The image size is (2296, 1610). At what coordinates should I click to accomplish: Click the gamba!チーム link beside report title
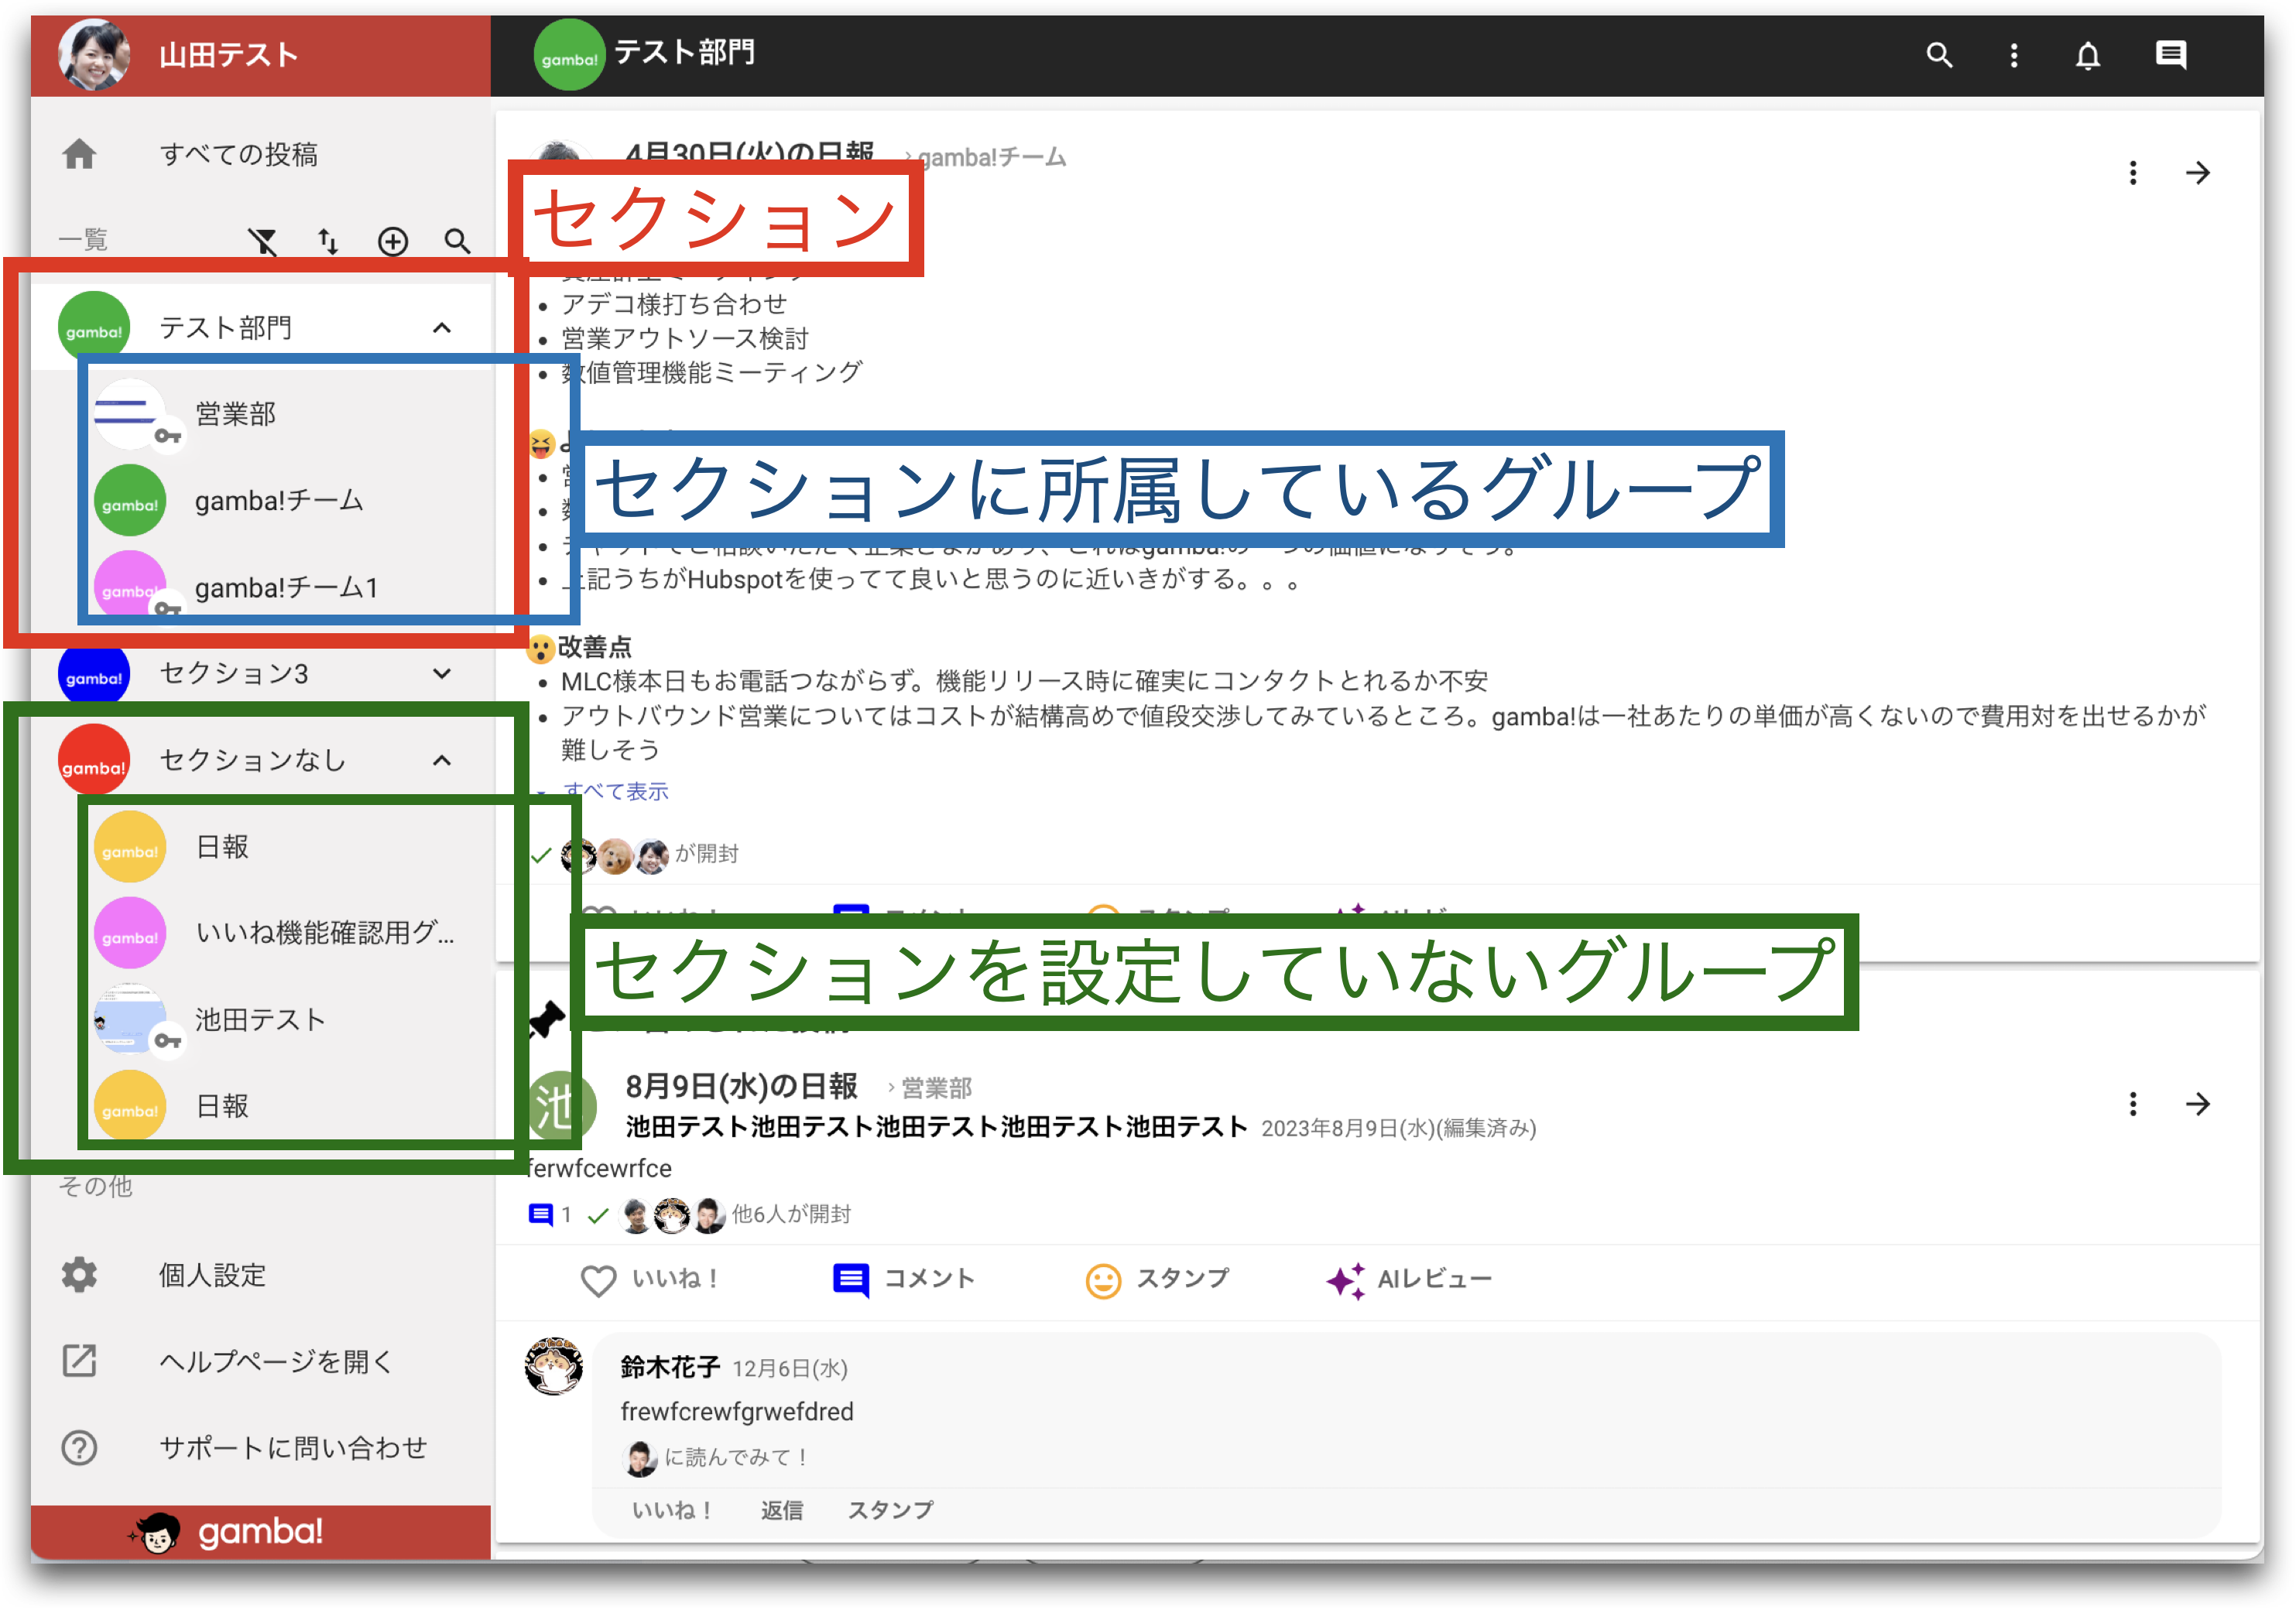click(992, 157)
